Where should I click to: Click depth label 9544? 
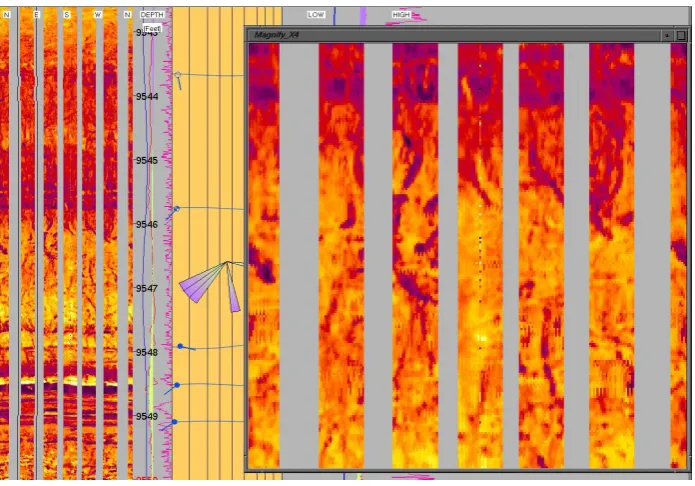[147, 96]
